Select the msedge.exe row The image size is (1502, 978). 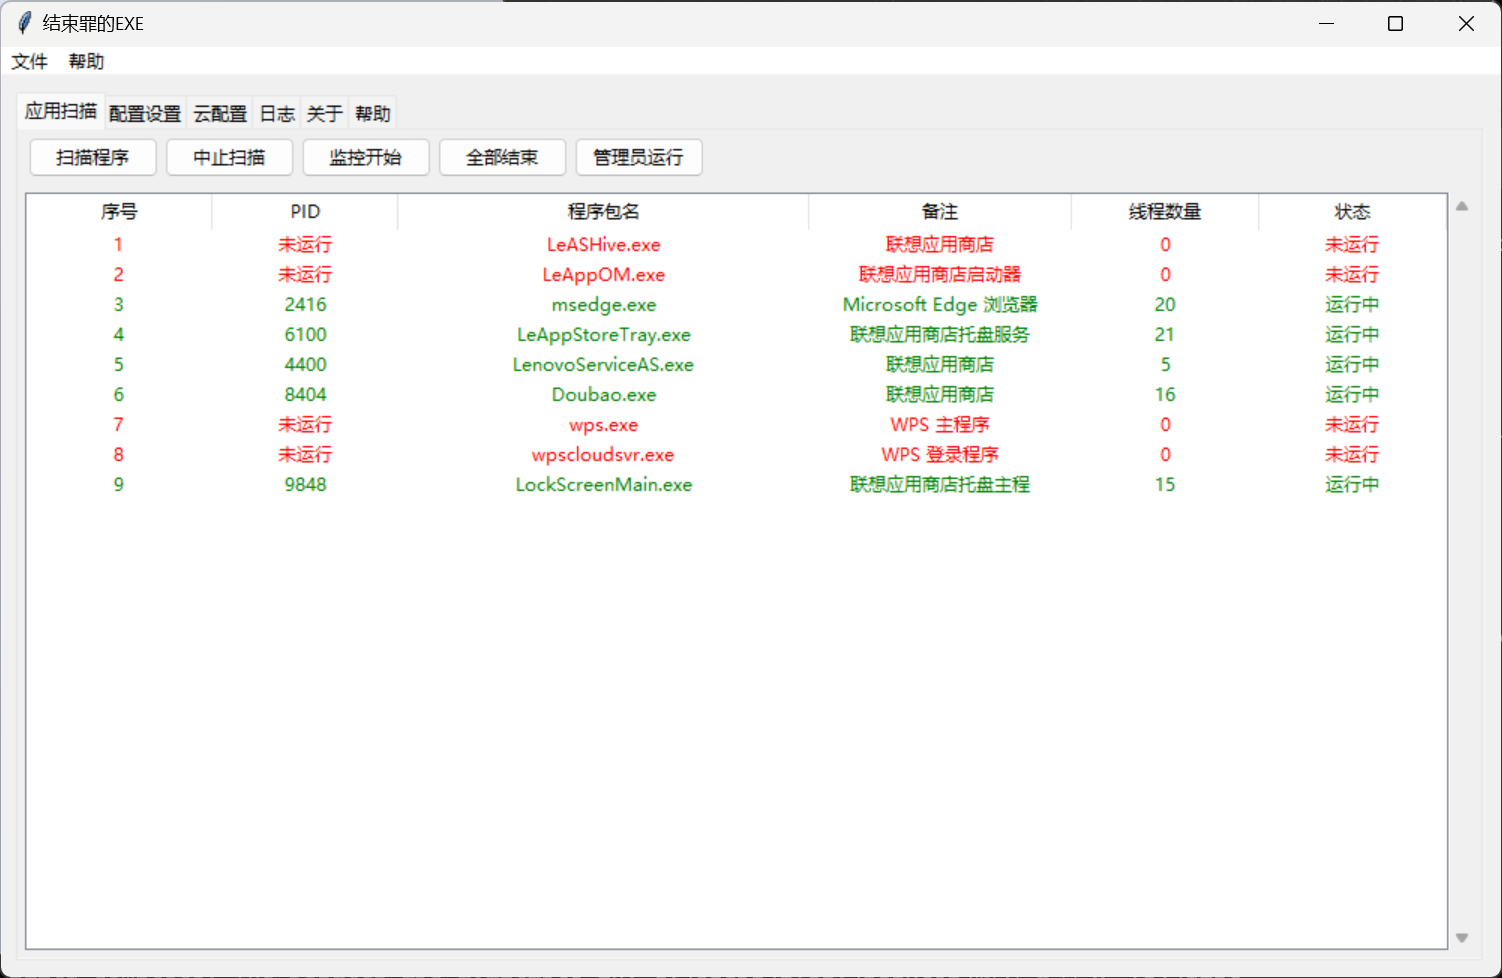click(603, 305)
